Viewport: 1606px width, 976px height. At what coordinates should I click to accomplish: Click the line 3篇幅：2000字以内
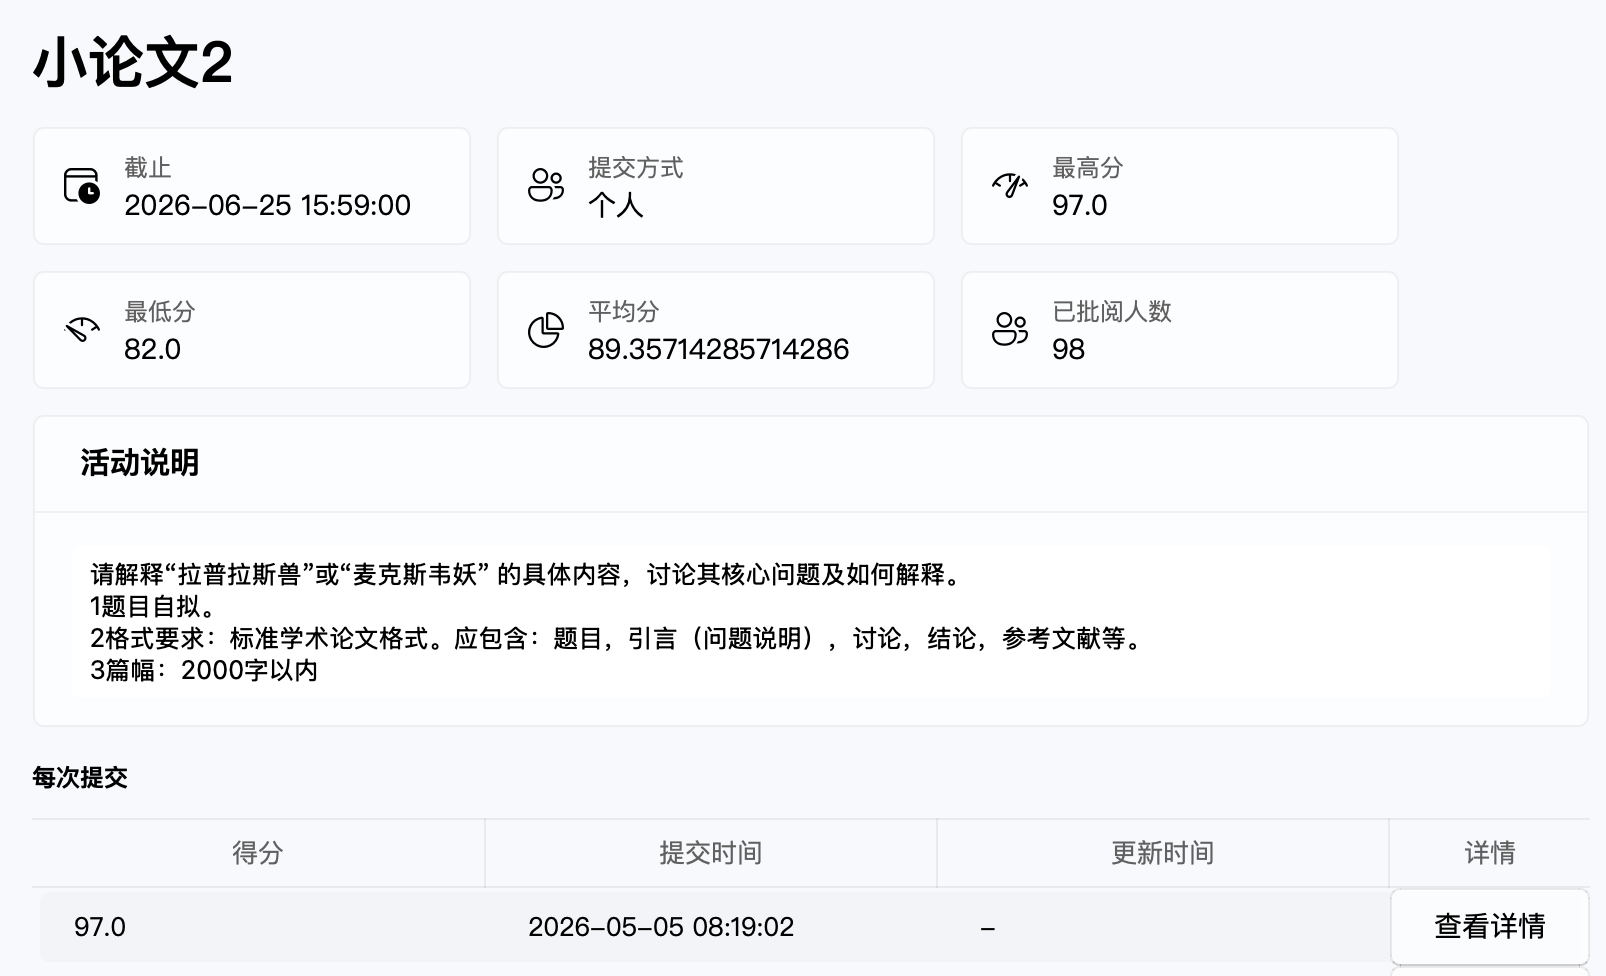(204, 670)
